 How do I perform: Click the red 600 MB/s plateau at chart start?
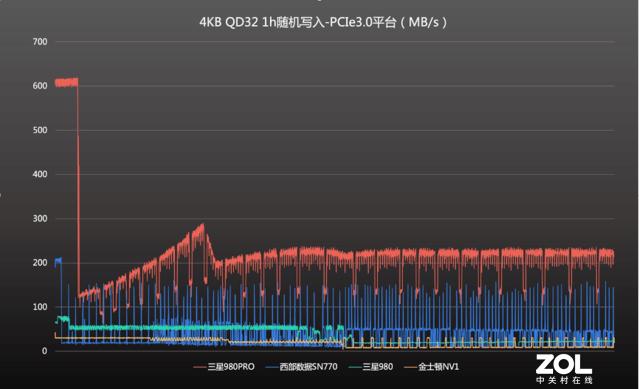coord(66,83)
